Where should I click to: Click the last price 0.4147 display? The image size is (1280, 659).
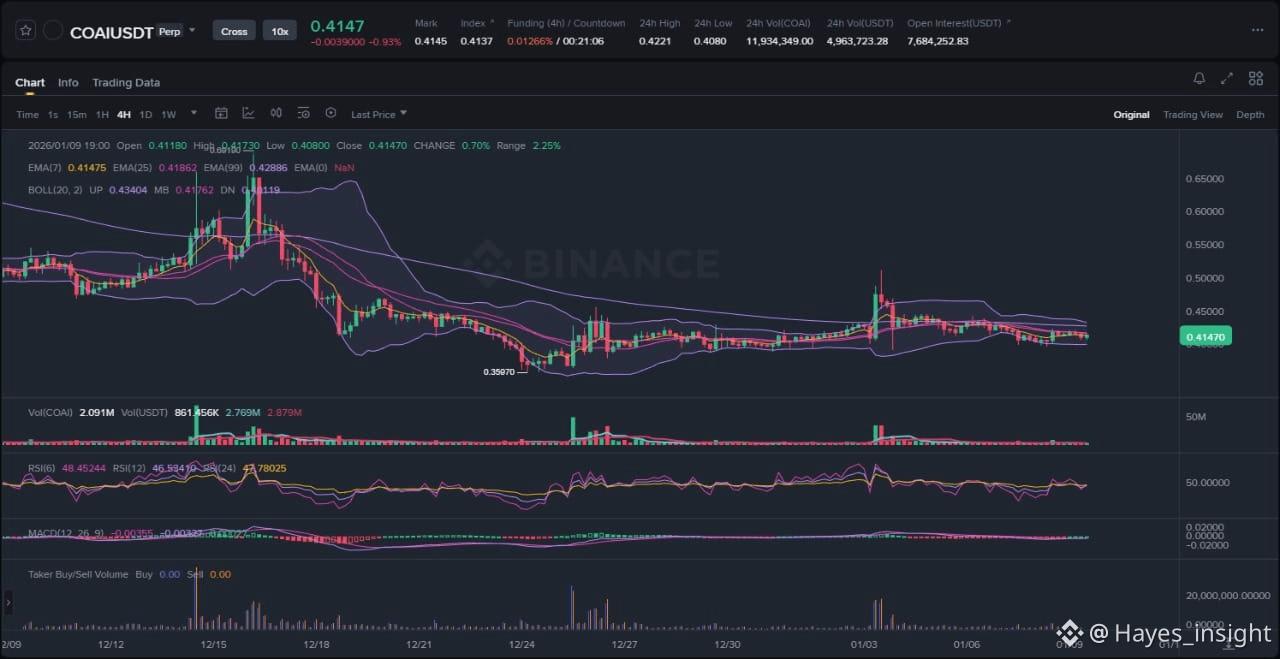click(x=337, y=26)
